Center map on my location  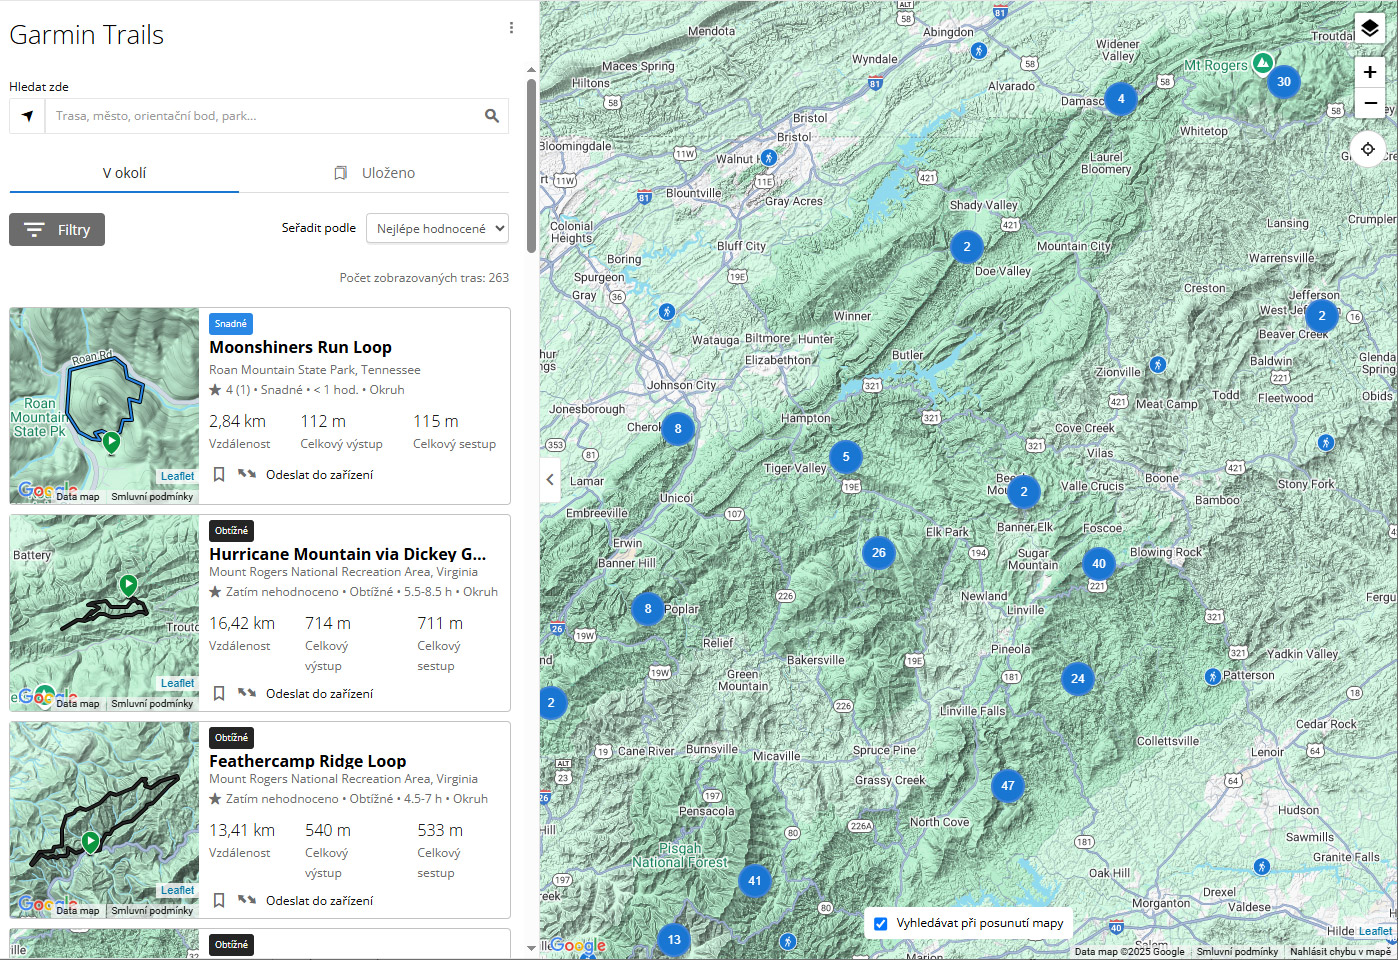click(x=1367, y=149)
